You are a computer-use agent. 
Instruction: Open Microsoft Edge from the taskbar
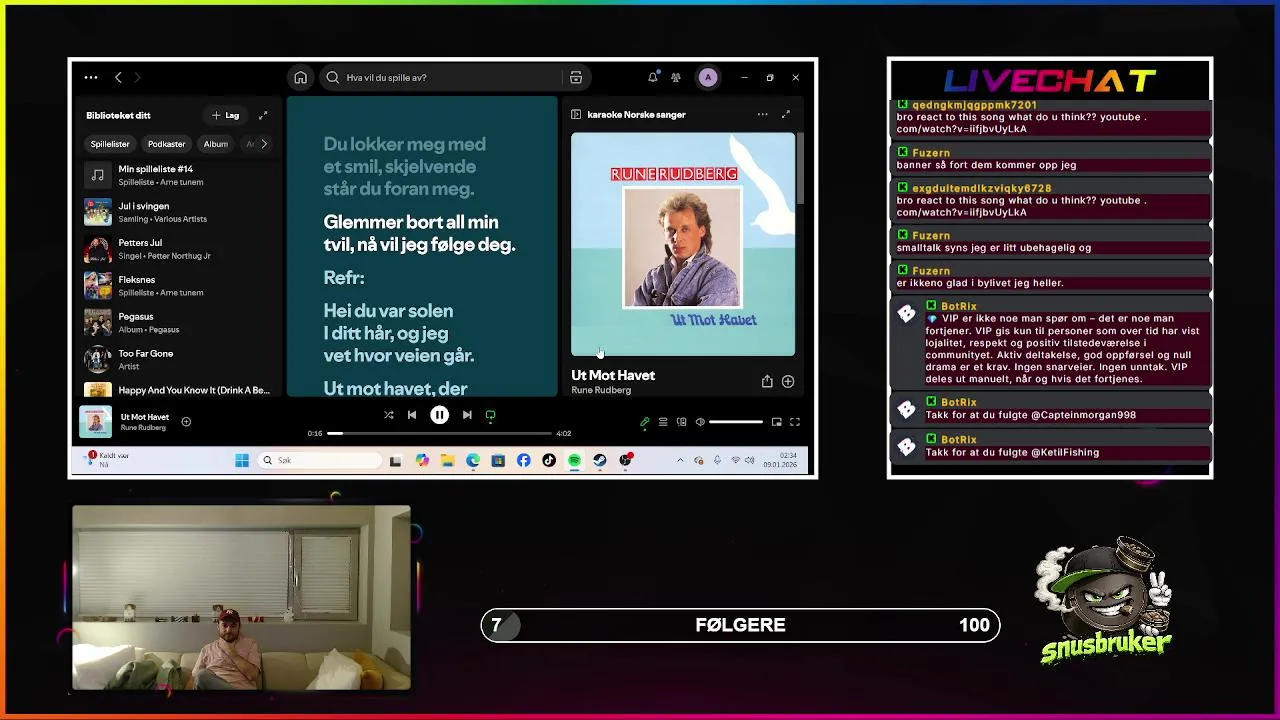472,461
